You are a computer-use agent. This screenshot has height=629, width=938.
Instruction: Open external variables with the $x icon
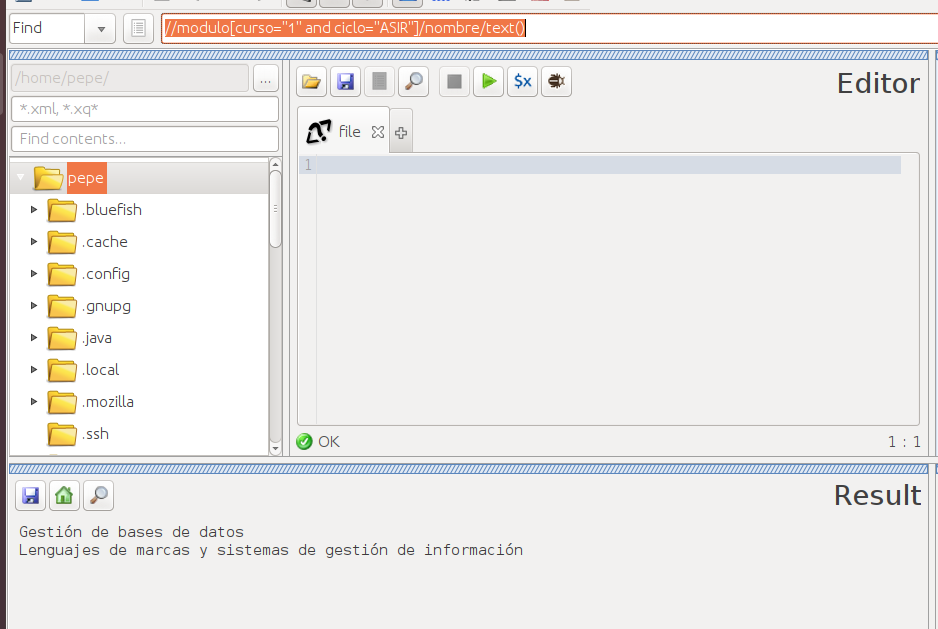(522, 81)
